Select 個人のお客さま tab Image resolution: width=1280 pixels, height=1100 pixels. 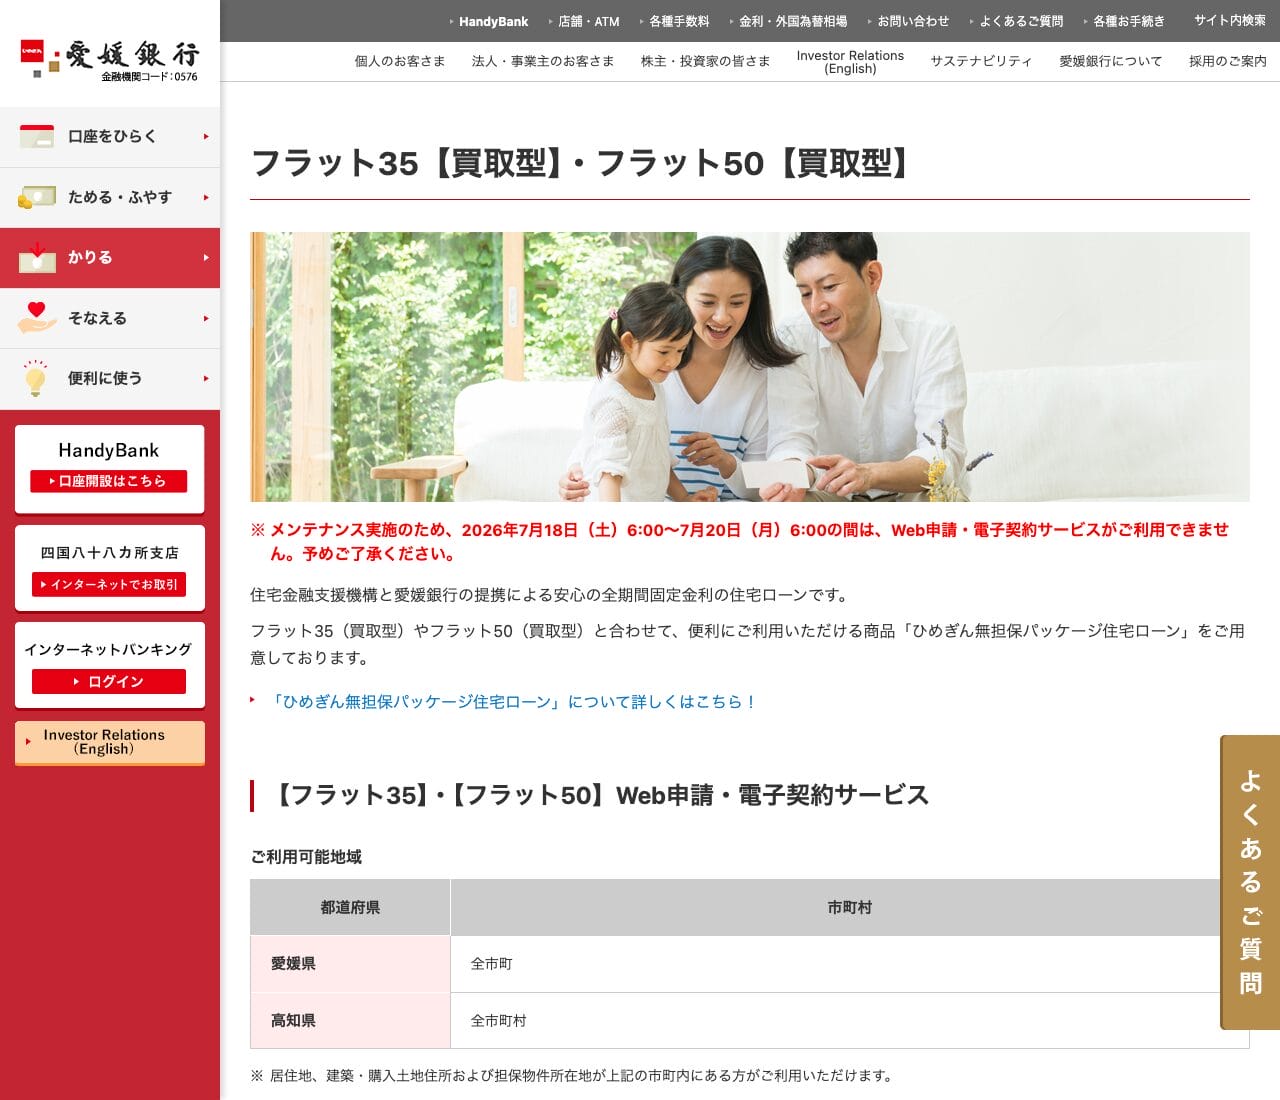[x=400, y=61]
